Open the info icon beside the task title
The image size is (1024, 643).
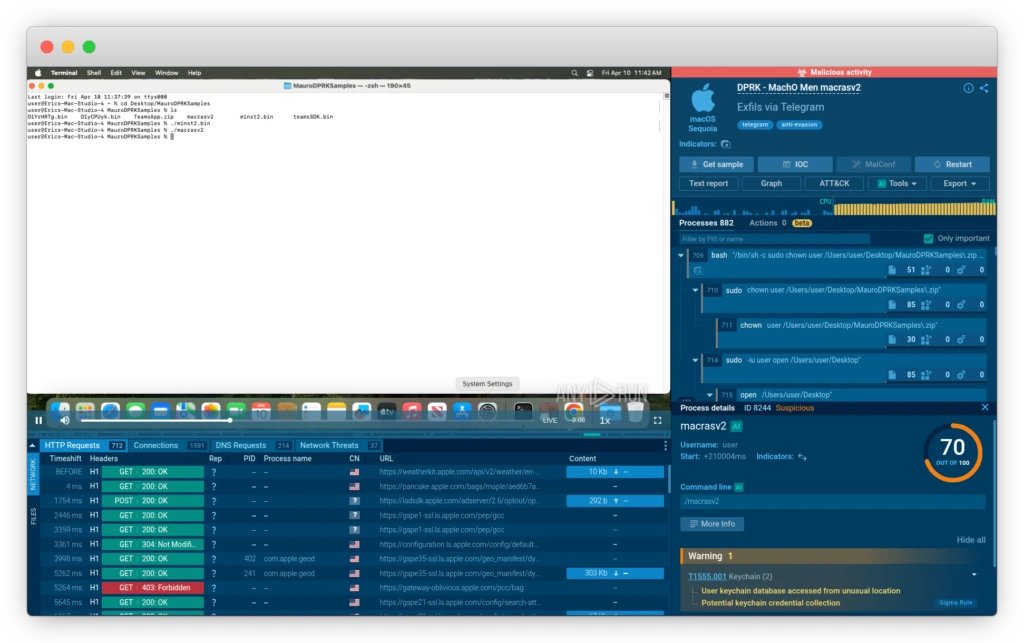968,88
